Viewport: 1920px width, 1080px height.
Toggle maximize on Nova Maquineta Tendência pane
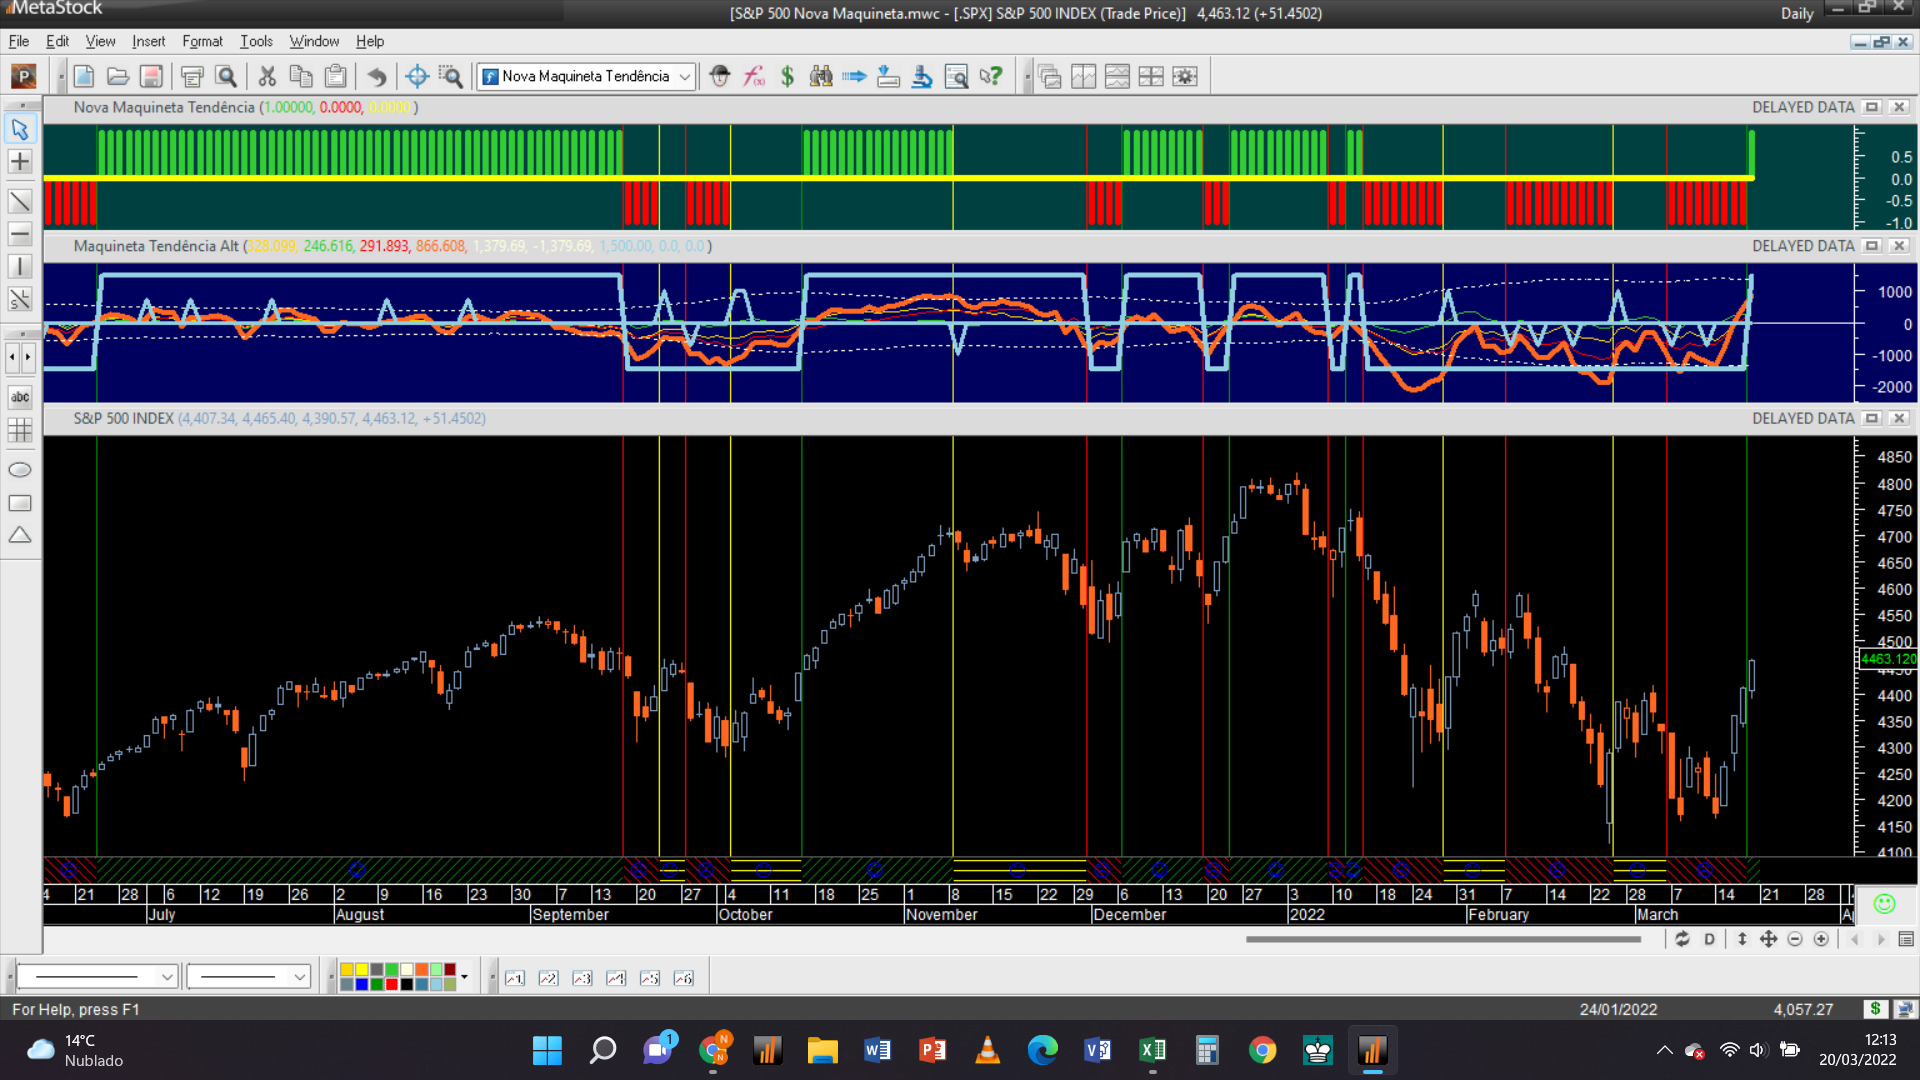pos(1872,107)
